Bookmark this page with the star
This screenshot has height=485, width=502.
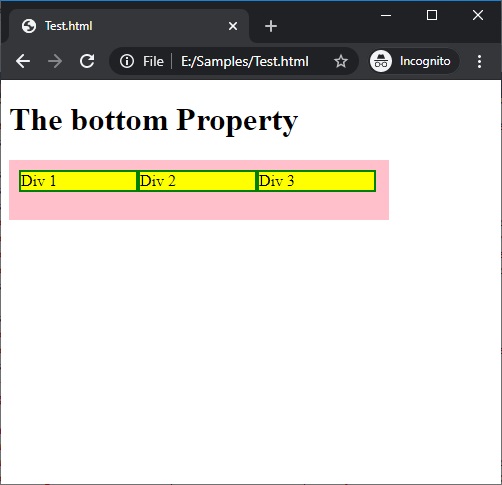click(341, 61)
